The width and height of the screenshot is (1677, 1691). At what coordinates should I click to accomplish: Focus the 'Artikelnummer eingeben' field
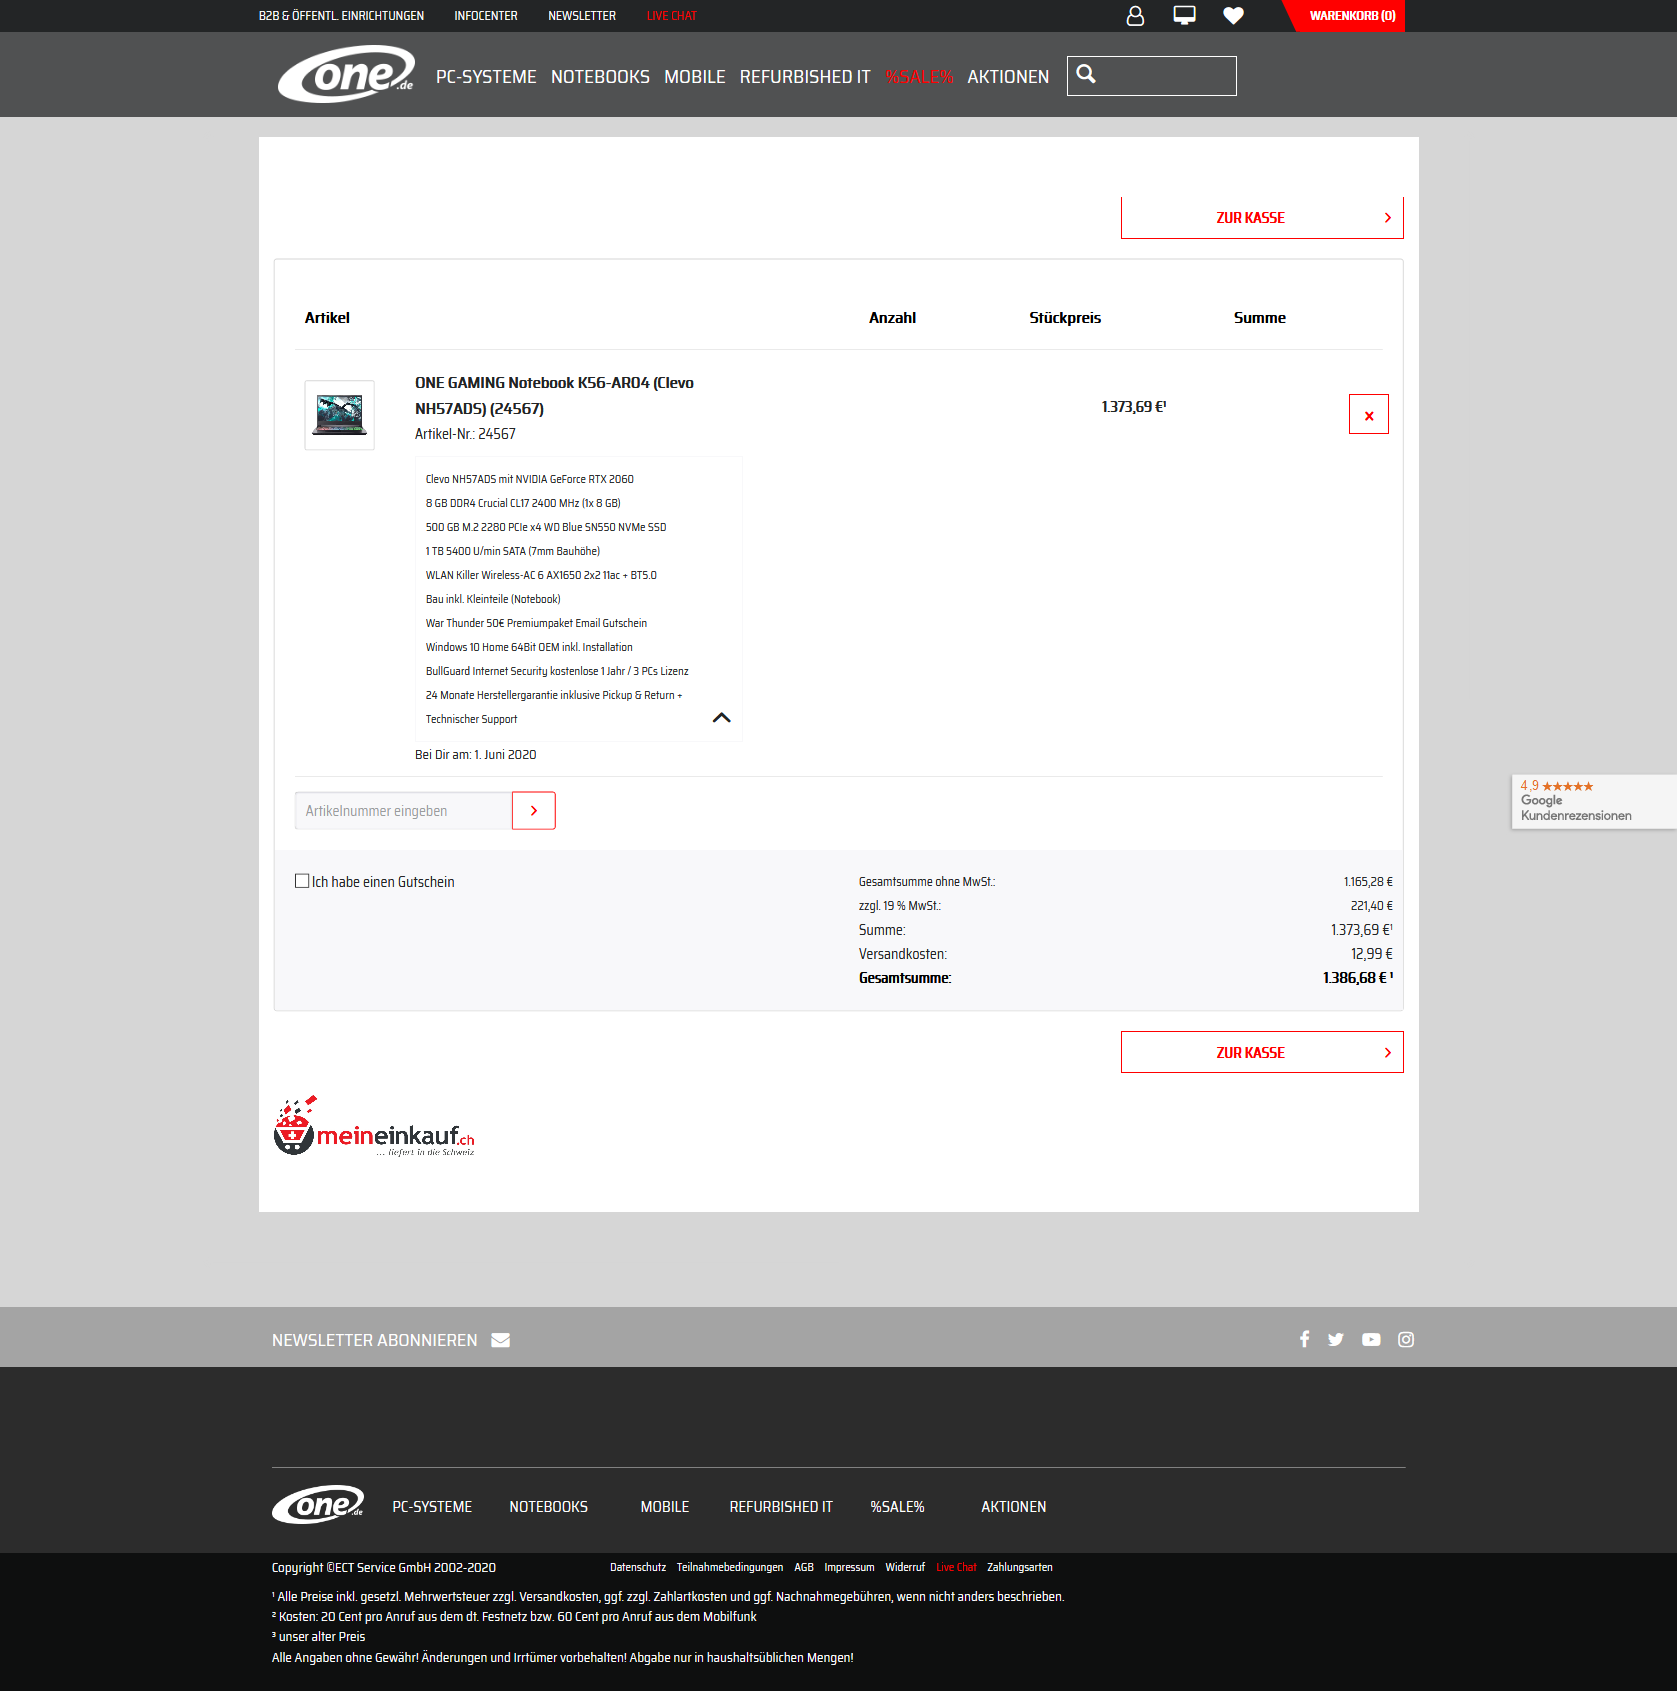pyautogui.click(x=403, y=811)
